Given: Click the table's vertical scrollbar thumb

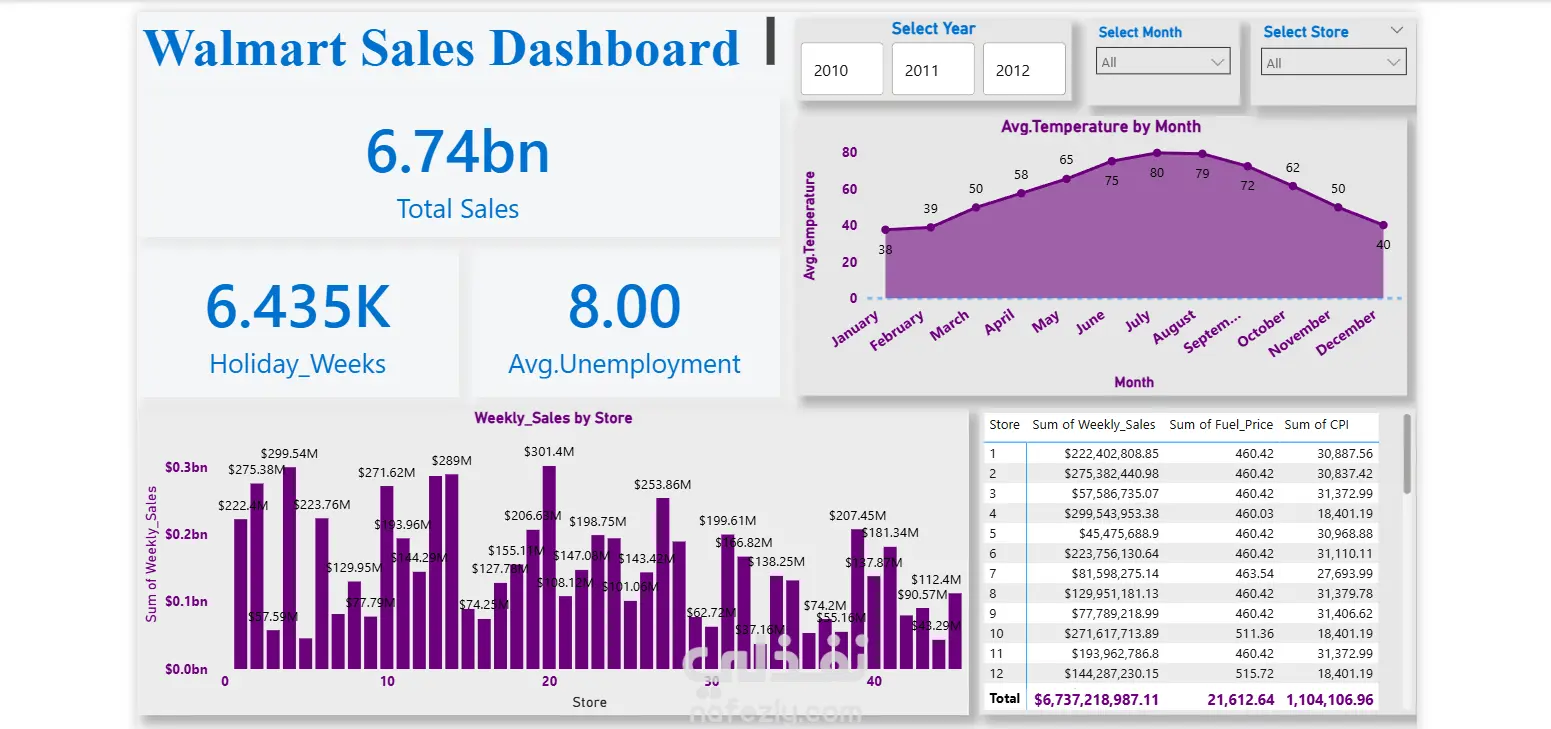Looking at the screenshot, I should tap(1407, 455).
